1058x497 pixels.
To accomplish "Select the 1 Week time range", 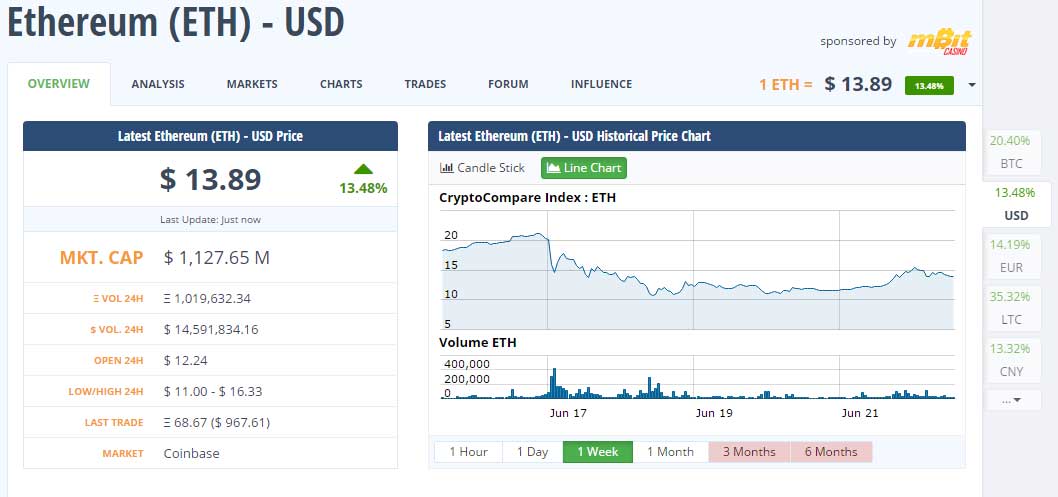I will point(598,452).
